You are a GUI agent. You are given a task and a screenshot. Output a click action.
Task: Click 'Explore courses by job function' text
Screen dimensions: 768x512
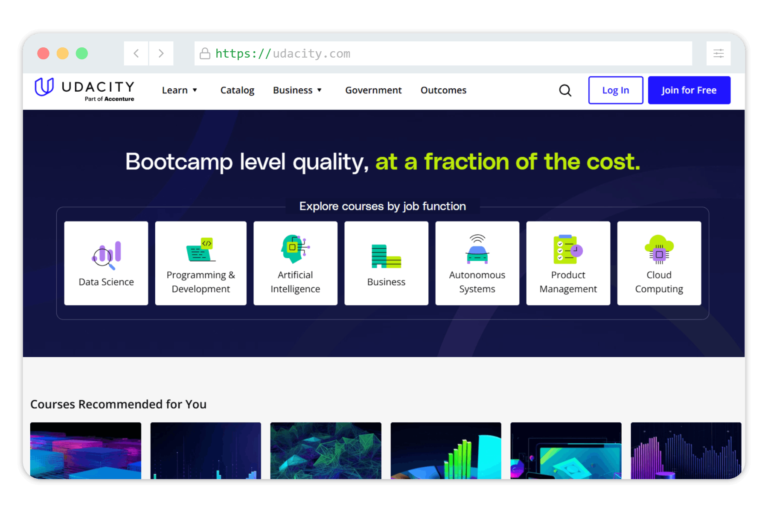[x=383, y=206]
